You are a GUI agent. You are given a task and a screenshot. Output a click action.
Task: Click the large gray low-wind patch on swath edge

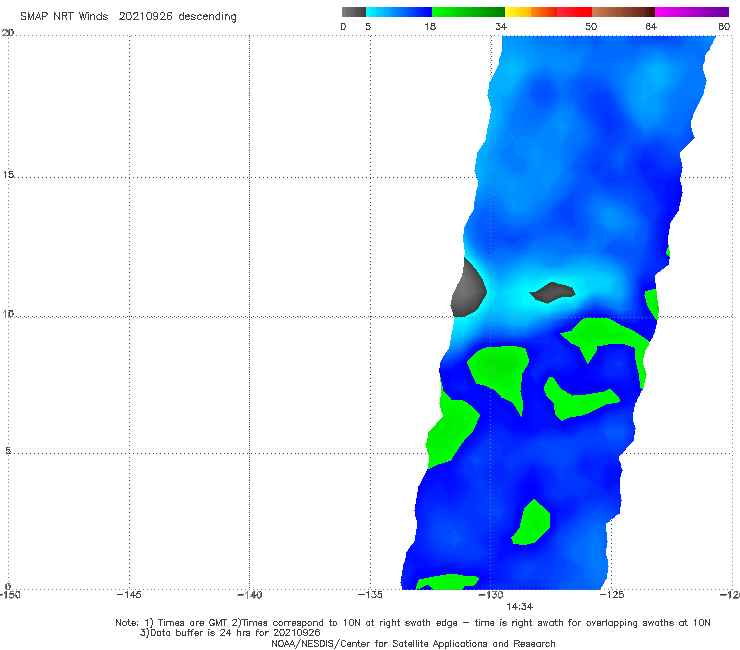(468, 289)
